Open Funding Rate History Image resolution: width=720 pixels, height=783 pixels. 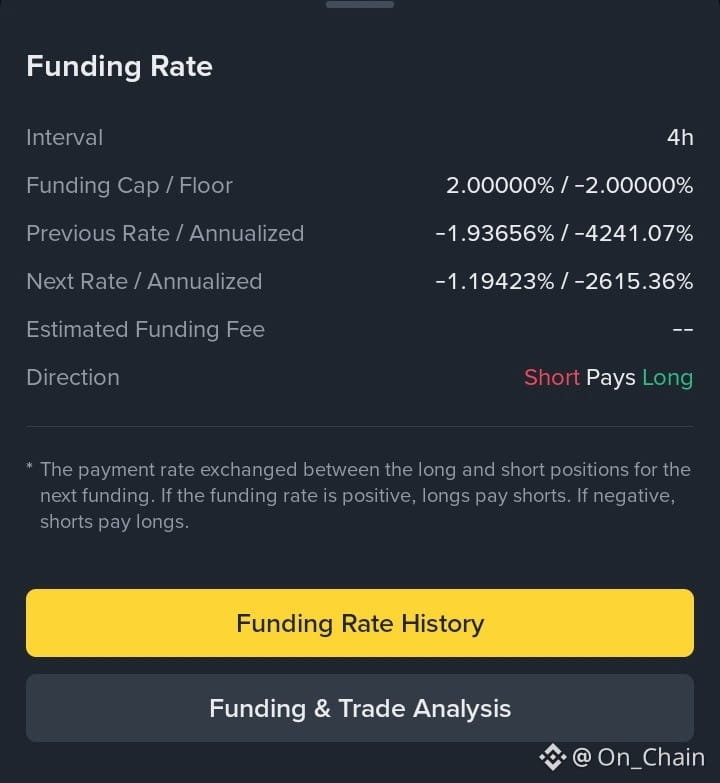[x=360, y=623]
